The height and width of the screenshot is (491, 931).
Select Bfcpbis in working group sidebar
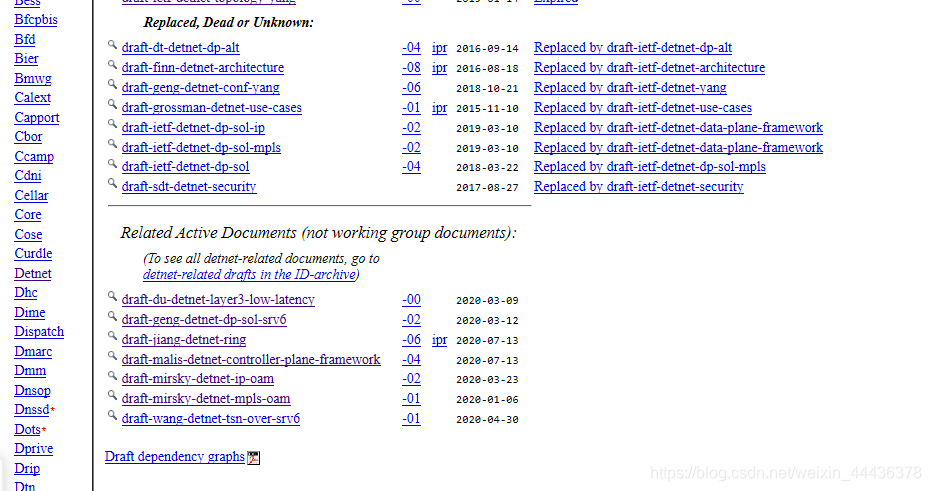click(36, 20)
